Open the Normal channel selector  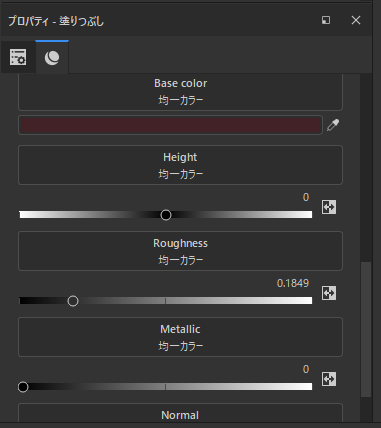[180, 413]
